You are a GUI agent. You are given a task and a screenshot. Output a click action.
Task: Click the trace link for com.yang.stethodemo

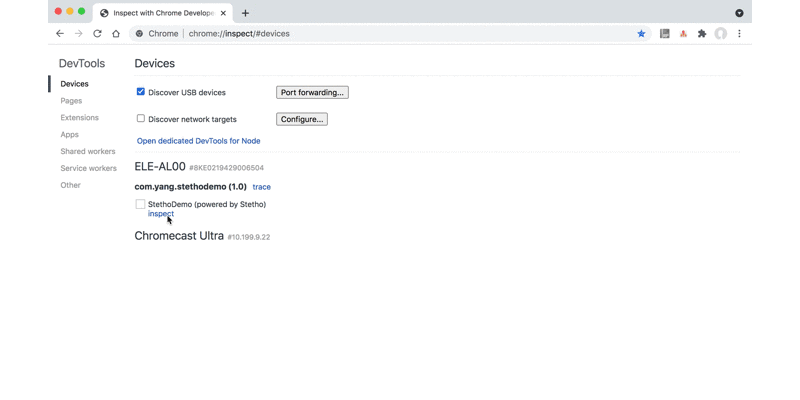[x=262, y=187]
